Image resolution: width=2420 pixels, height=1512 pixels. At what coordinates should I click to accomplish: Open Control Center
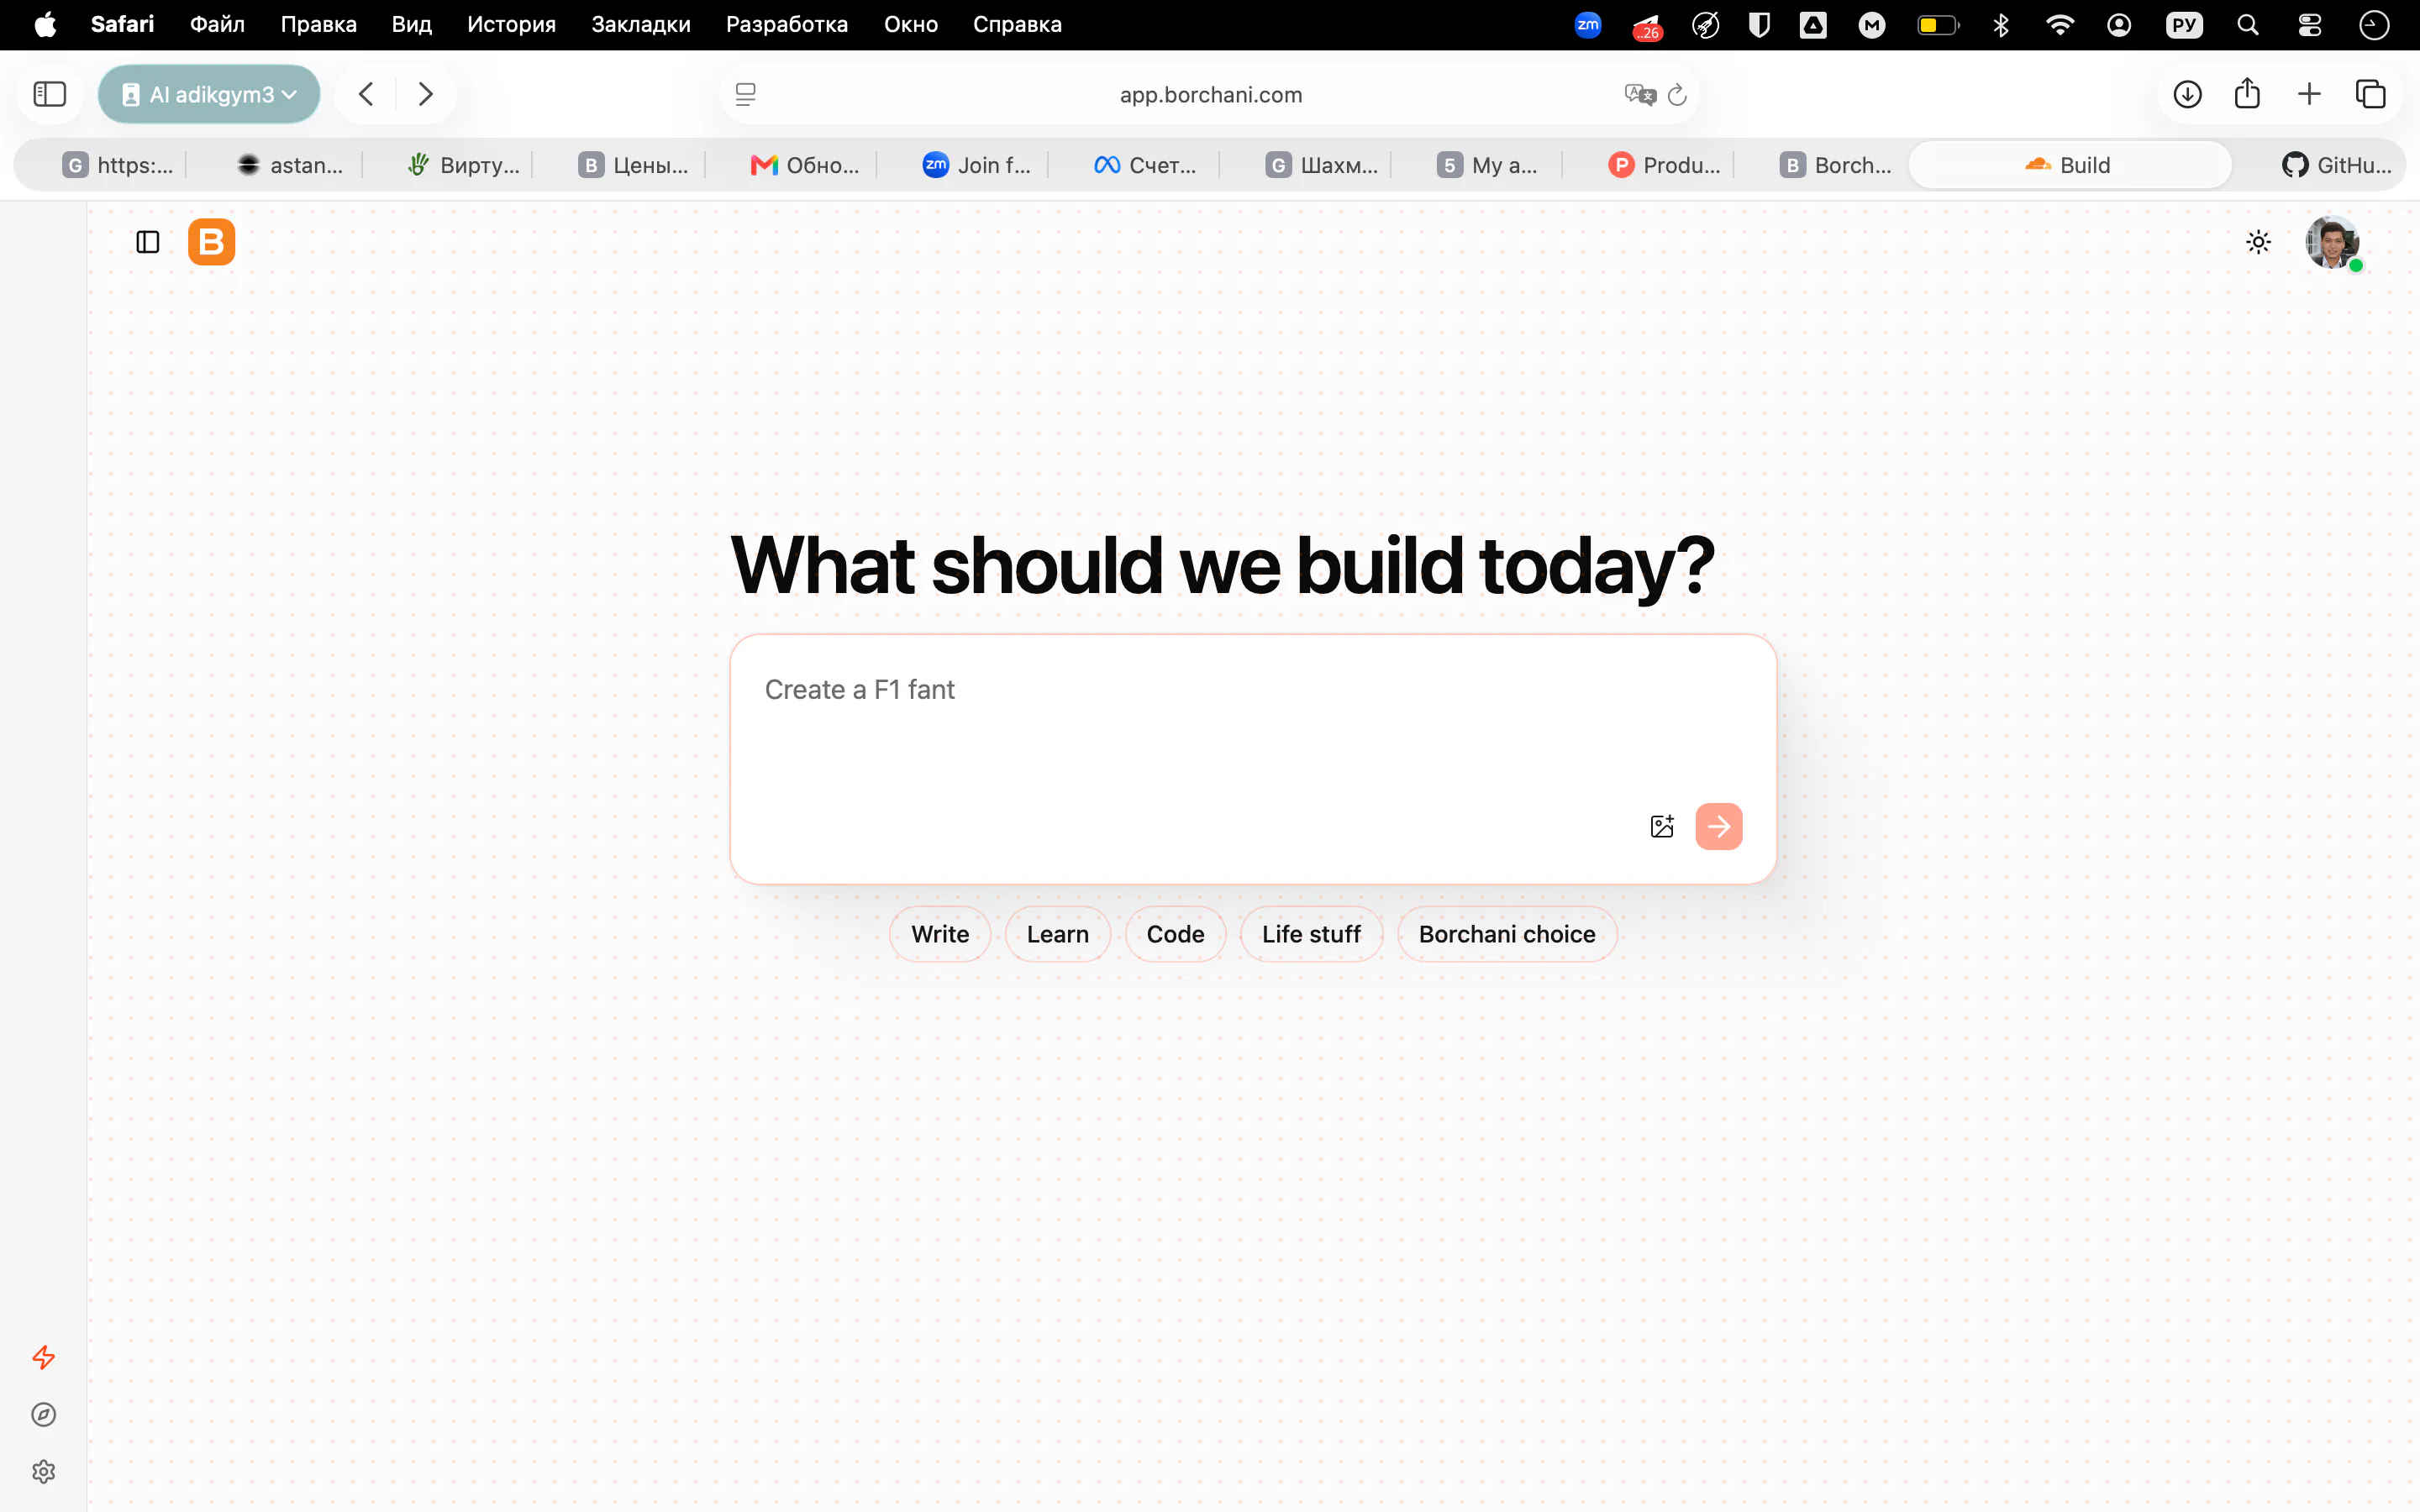point(2310,24)
